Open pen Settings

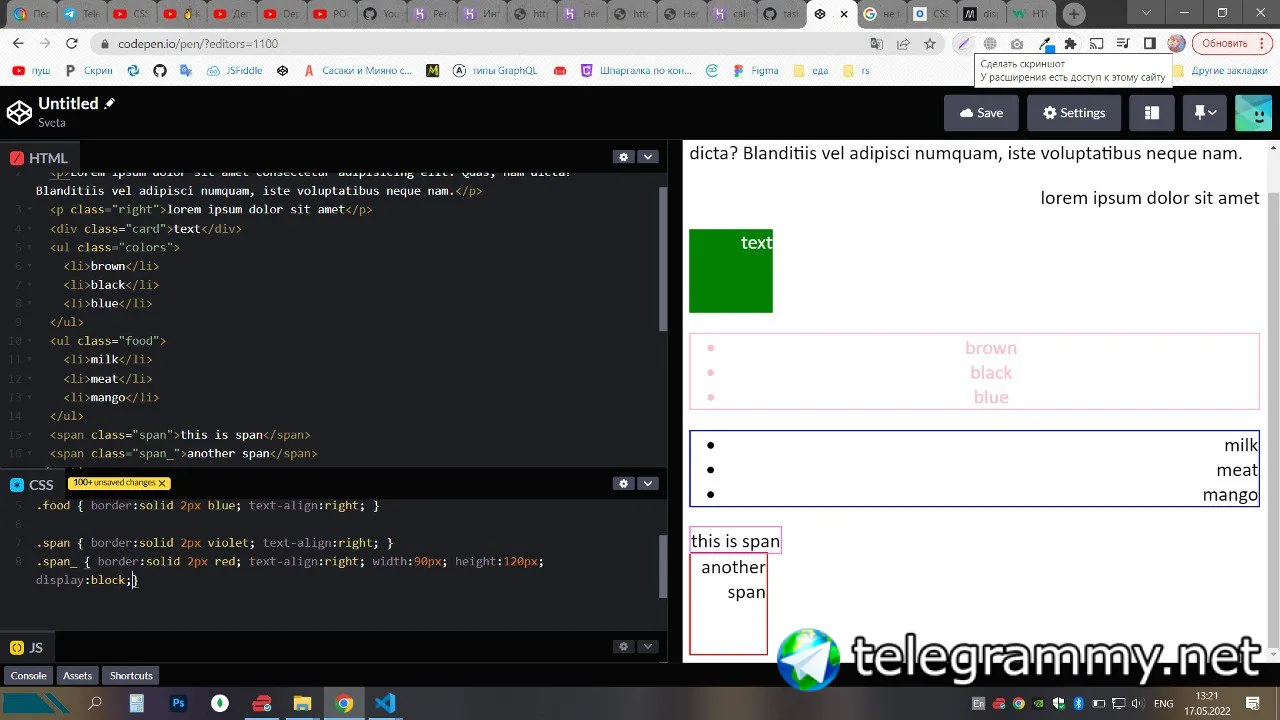[x=1073, y=113]
